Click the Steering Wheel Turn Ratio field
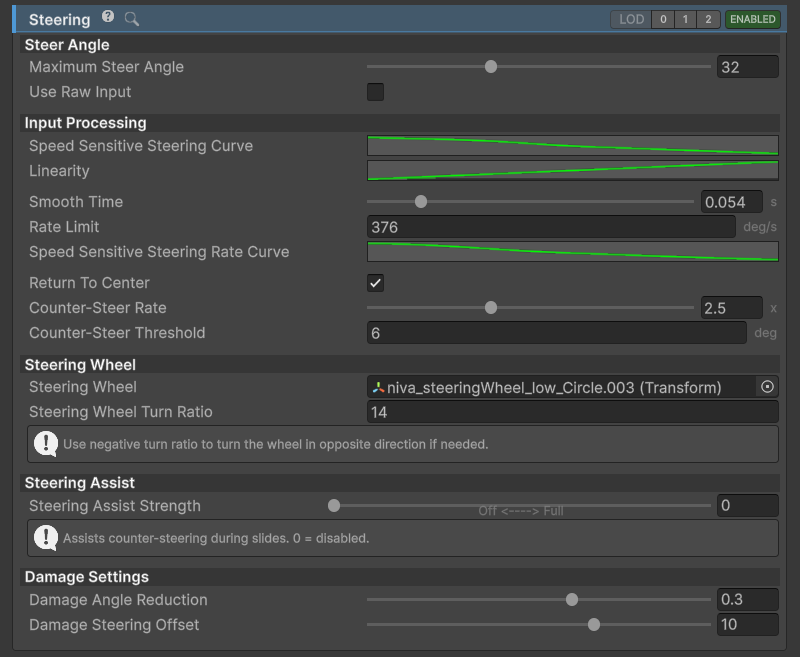Viewport: 800px width, 657px height. 572,412
